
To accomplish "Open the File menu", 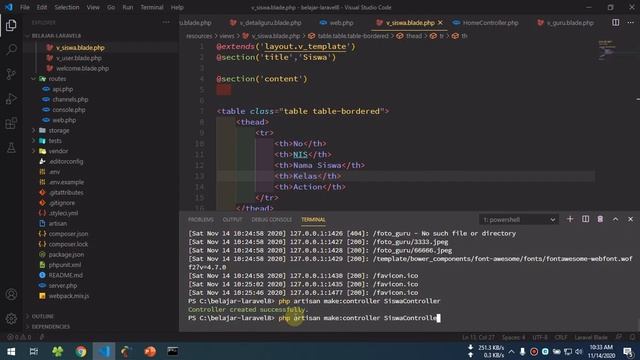I will (x=24, y=7).
